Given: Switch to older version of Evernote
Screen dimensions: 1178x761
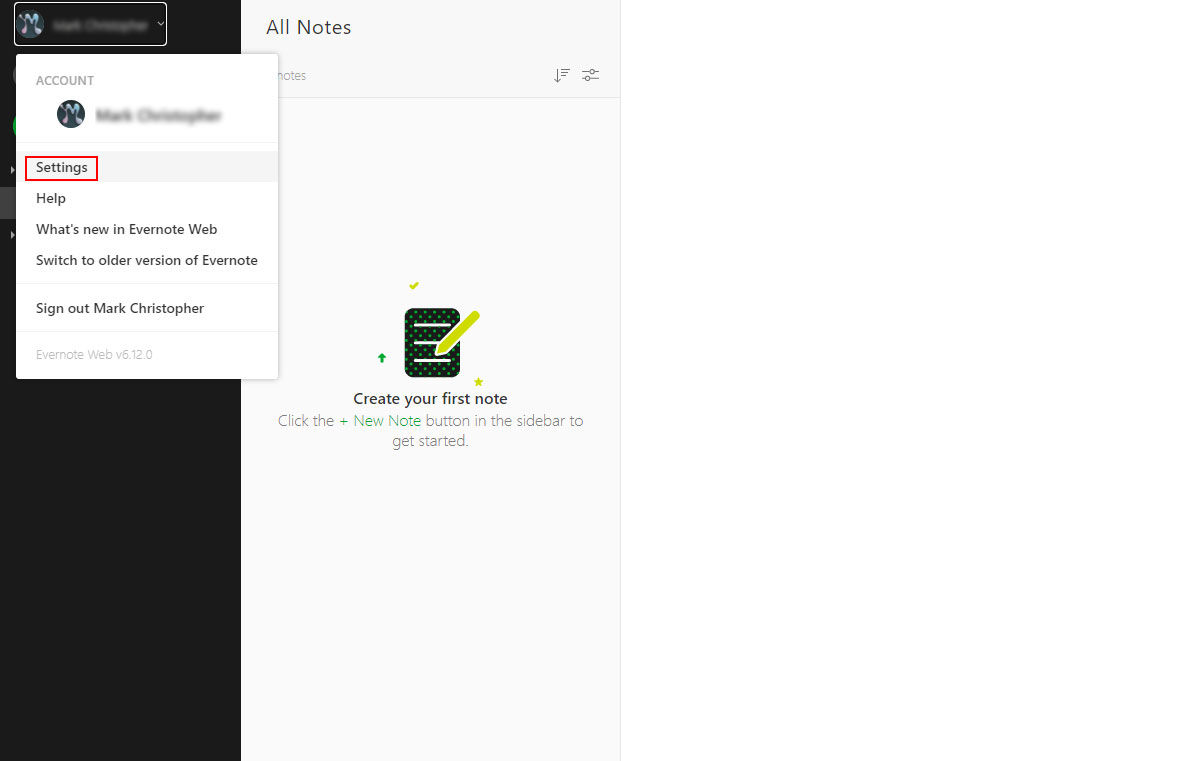Looking at the screenshot, I should tap(146, 260).
